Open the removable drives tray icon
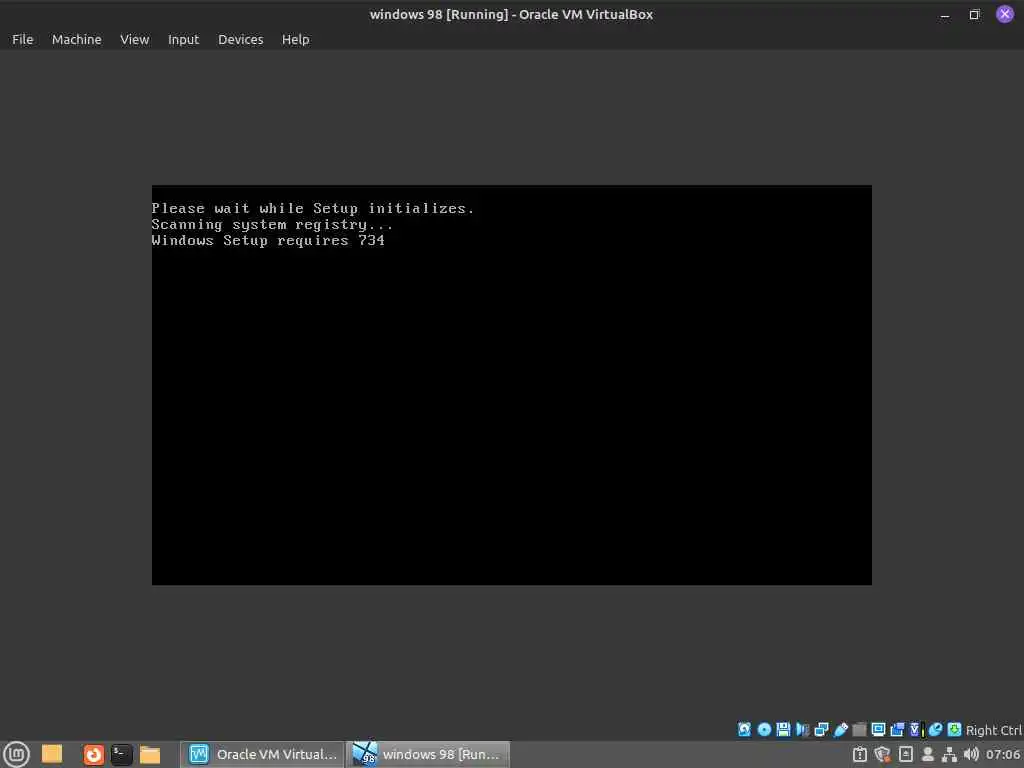Viewport: 1024px width, 768px height. (x=906, y=754)
